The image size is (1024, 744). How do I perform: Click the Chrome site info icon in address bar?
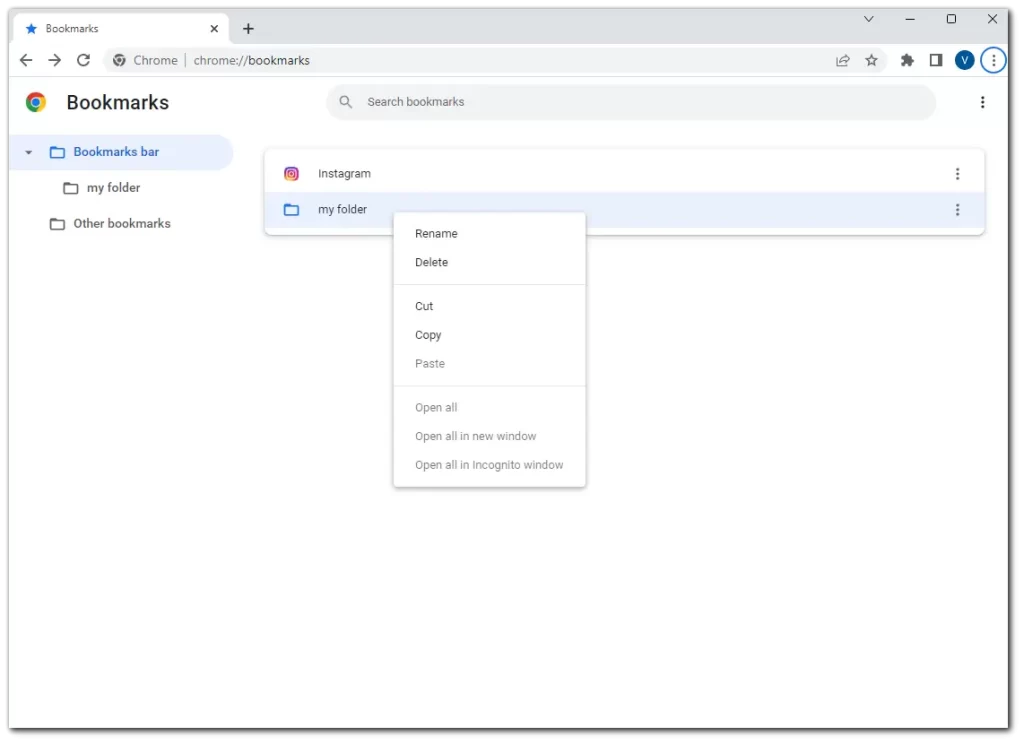pos(119,60)
